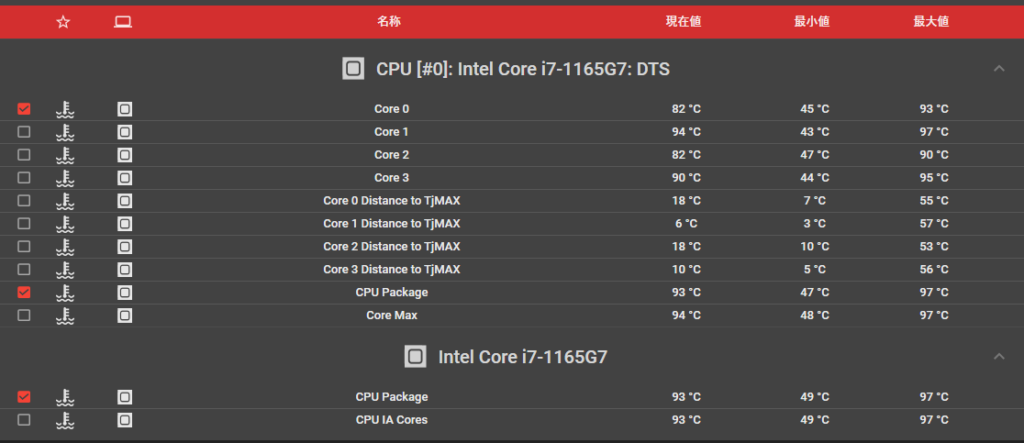Click thermometer icon in Core 0 row
1024x443 pixels.
65,109
